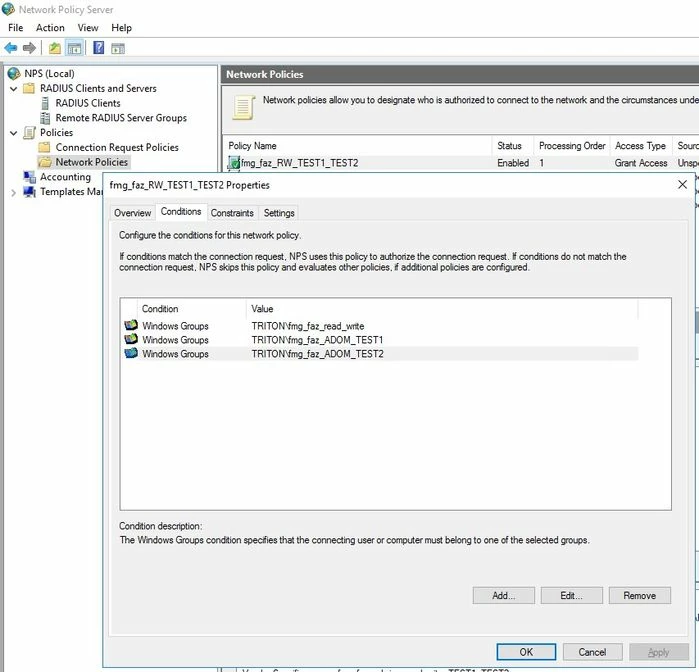The width and height of the screenshot is (699, 672).
Task: Open the View menu
Action: click(88, 28)
